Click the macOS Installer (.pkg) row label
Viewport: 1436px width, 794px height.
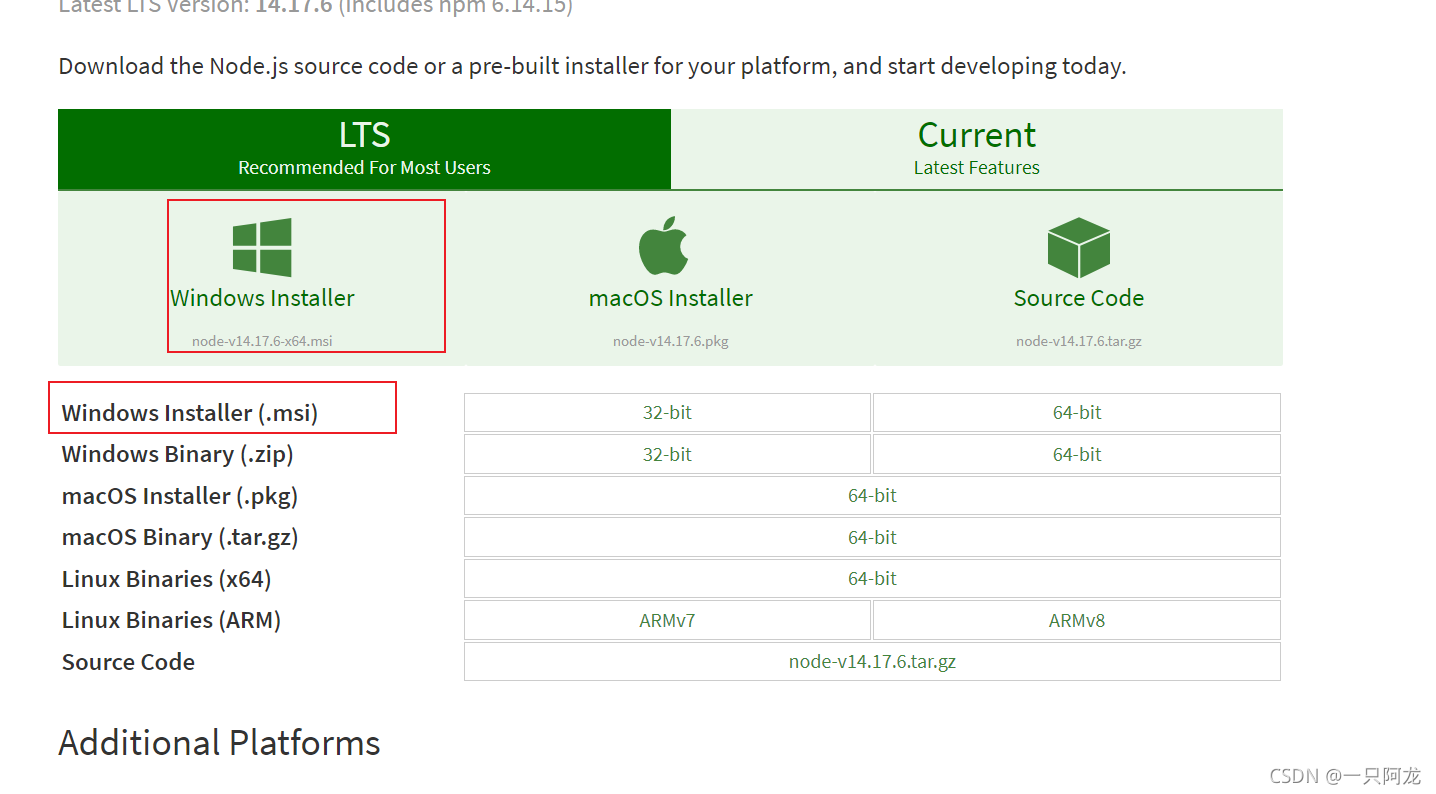click(180, 496)
